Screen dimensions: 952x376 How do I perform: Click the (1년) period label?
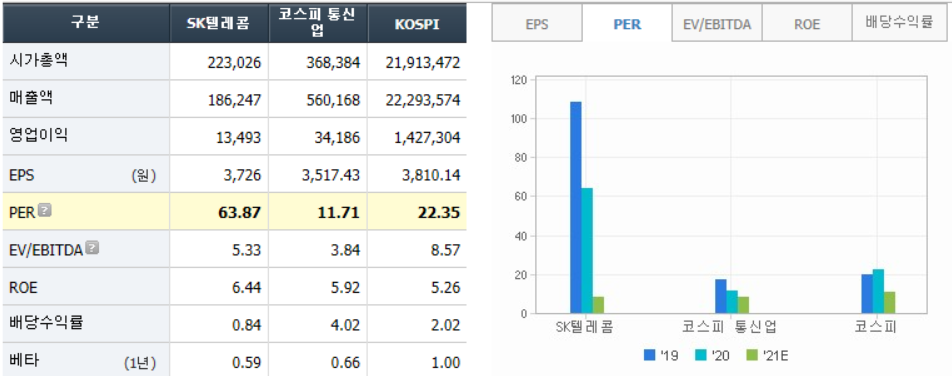coord(140,363)
